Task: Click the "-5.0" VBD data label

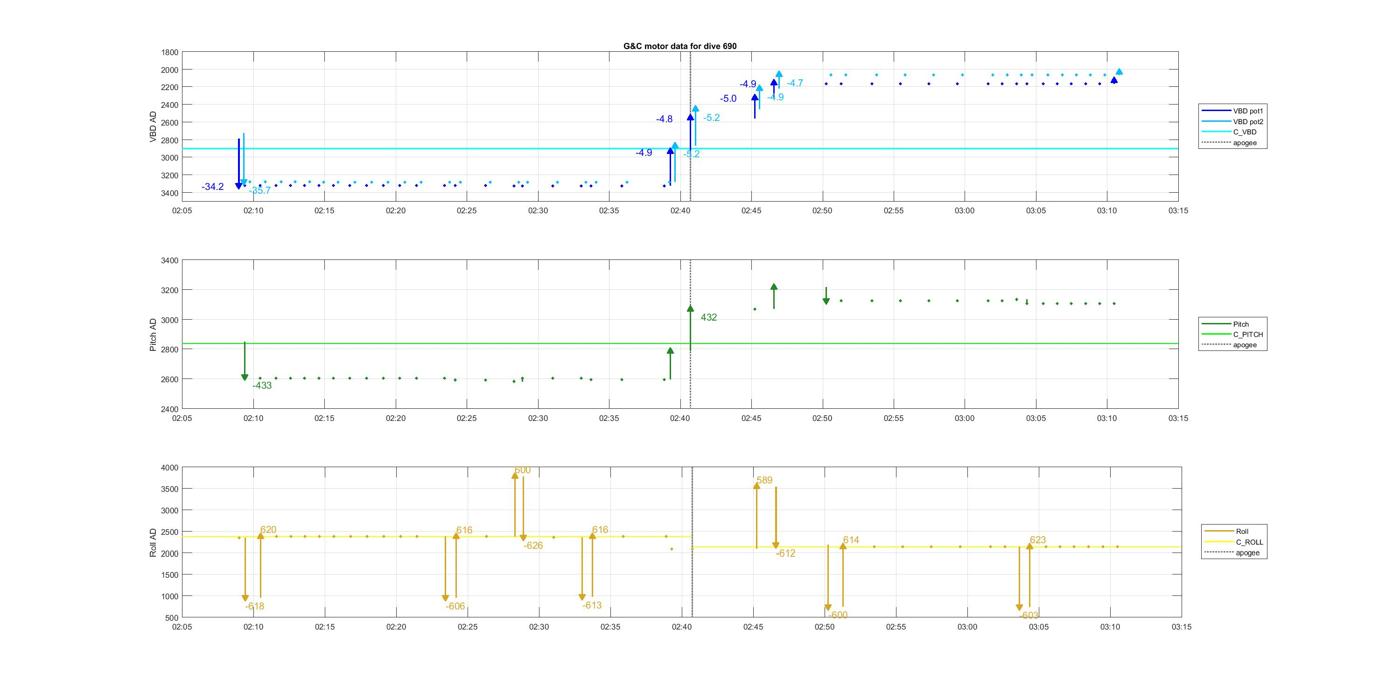Action: coord(728,98)
